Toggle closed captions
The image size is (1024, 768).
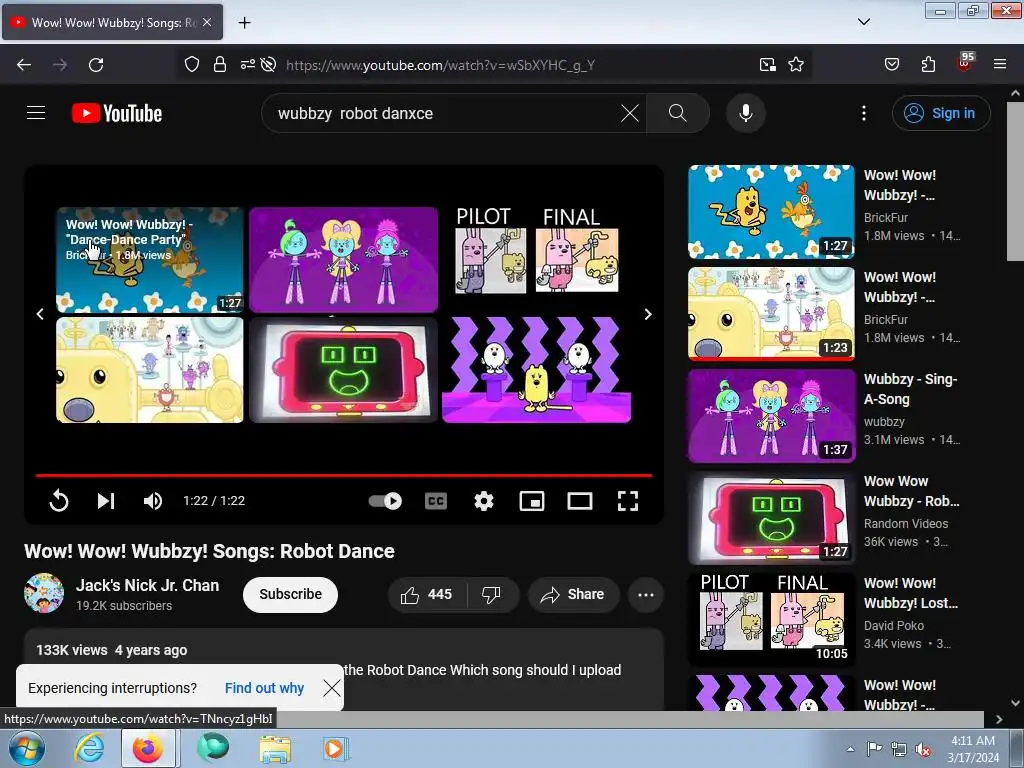coord(436,501)
